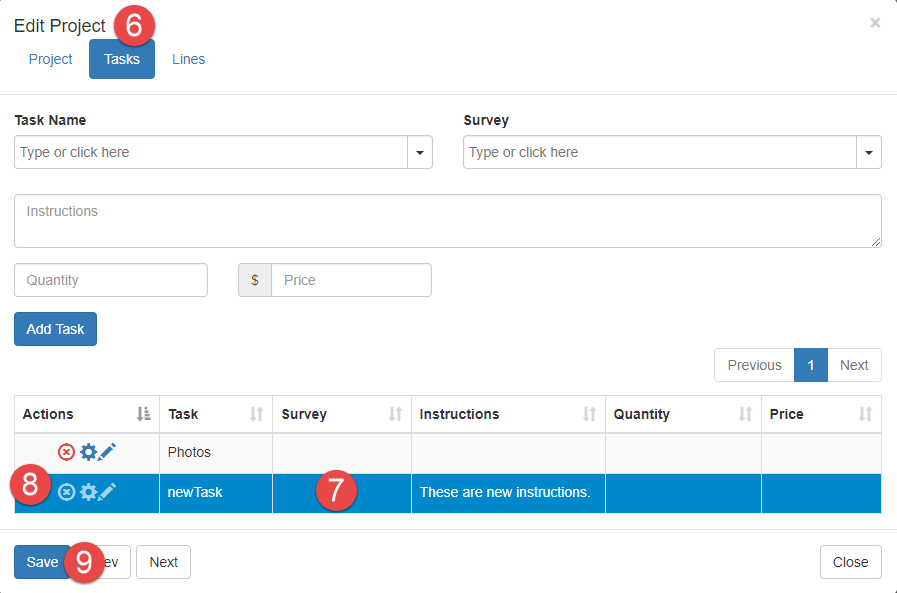Open settings gear for newTask

[x=88, y=492]
